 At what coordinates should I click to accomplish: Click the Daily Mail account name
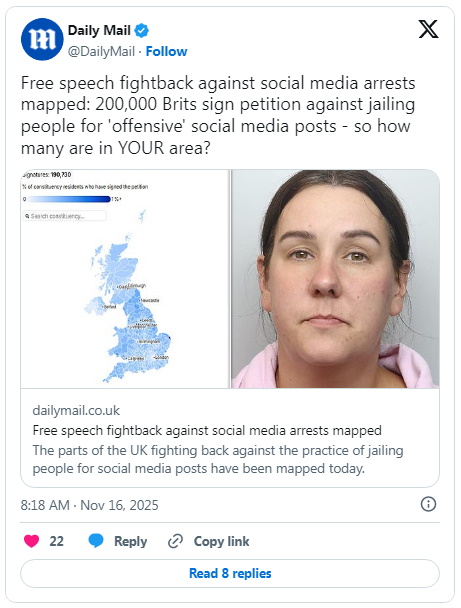(x=99, y=30)
